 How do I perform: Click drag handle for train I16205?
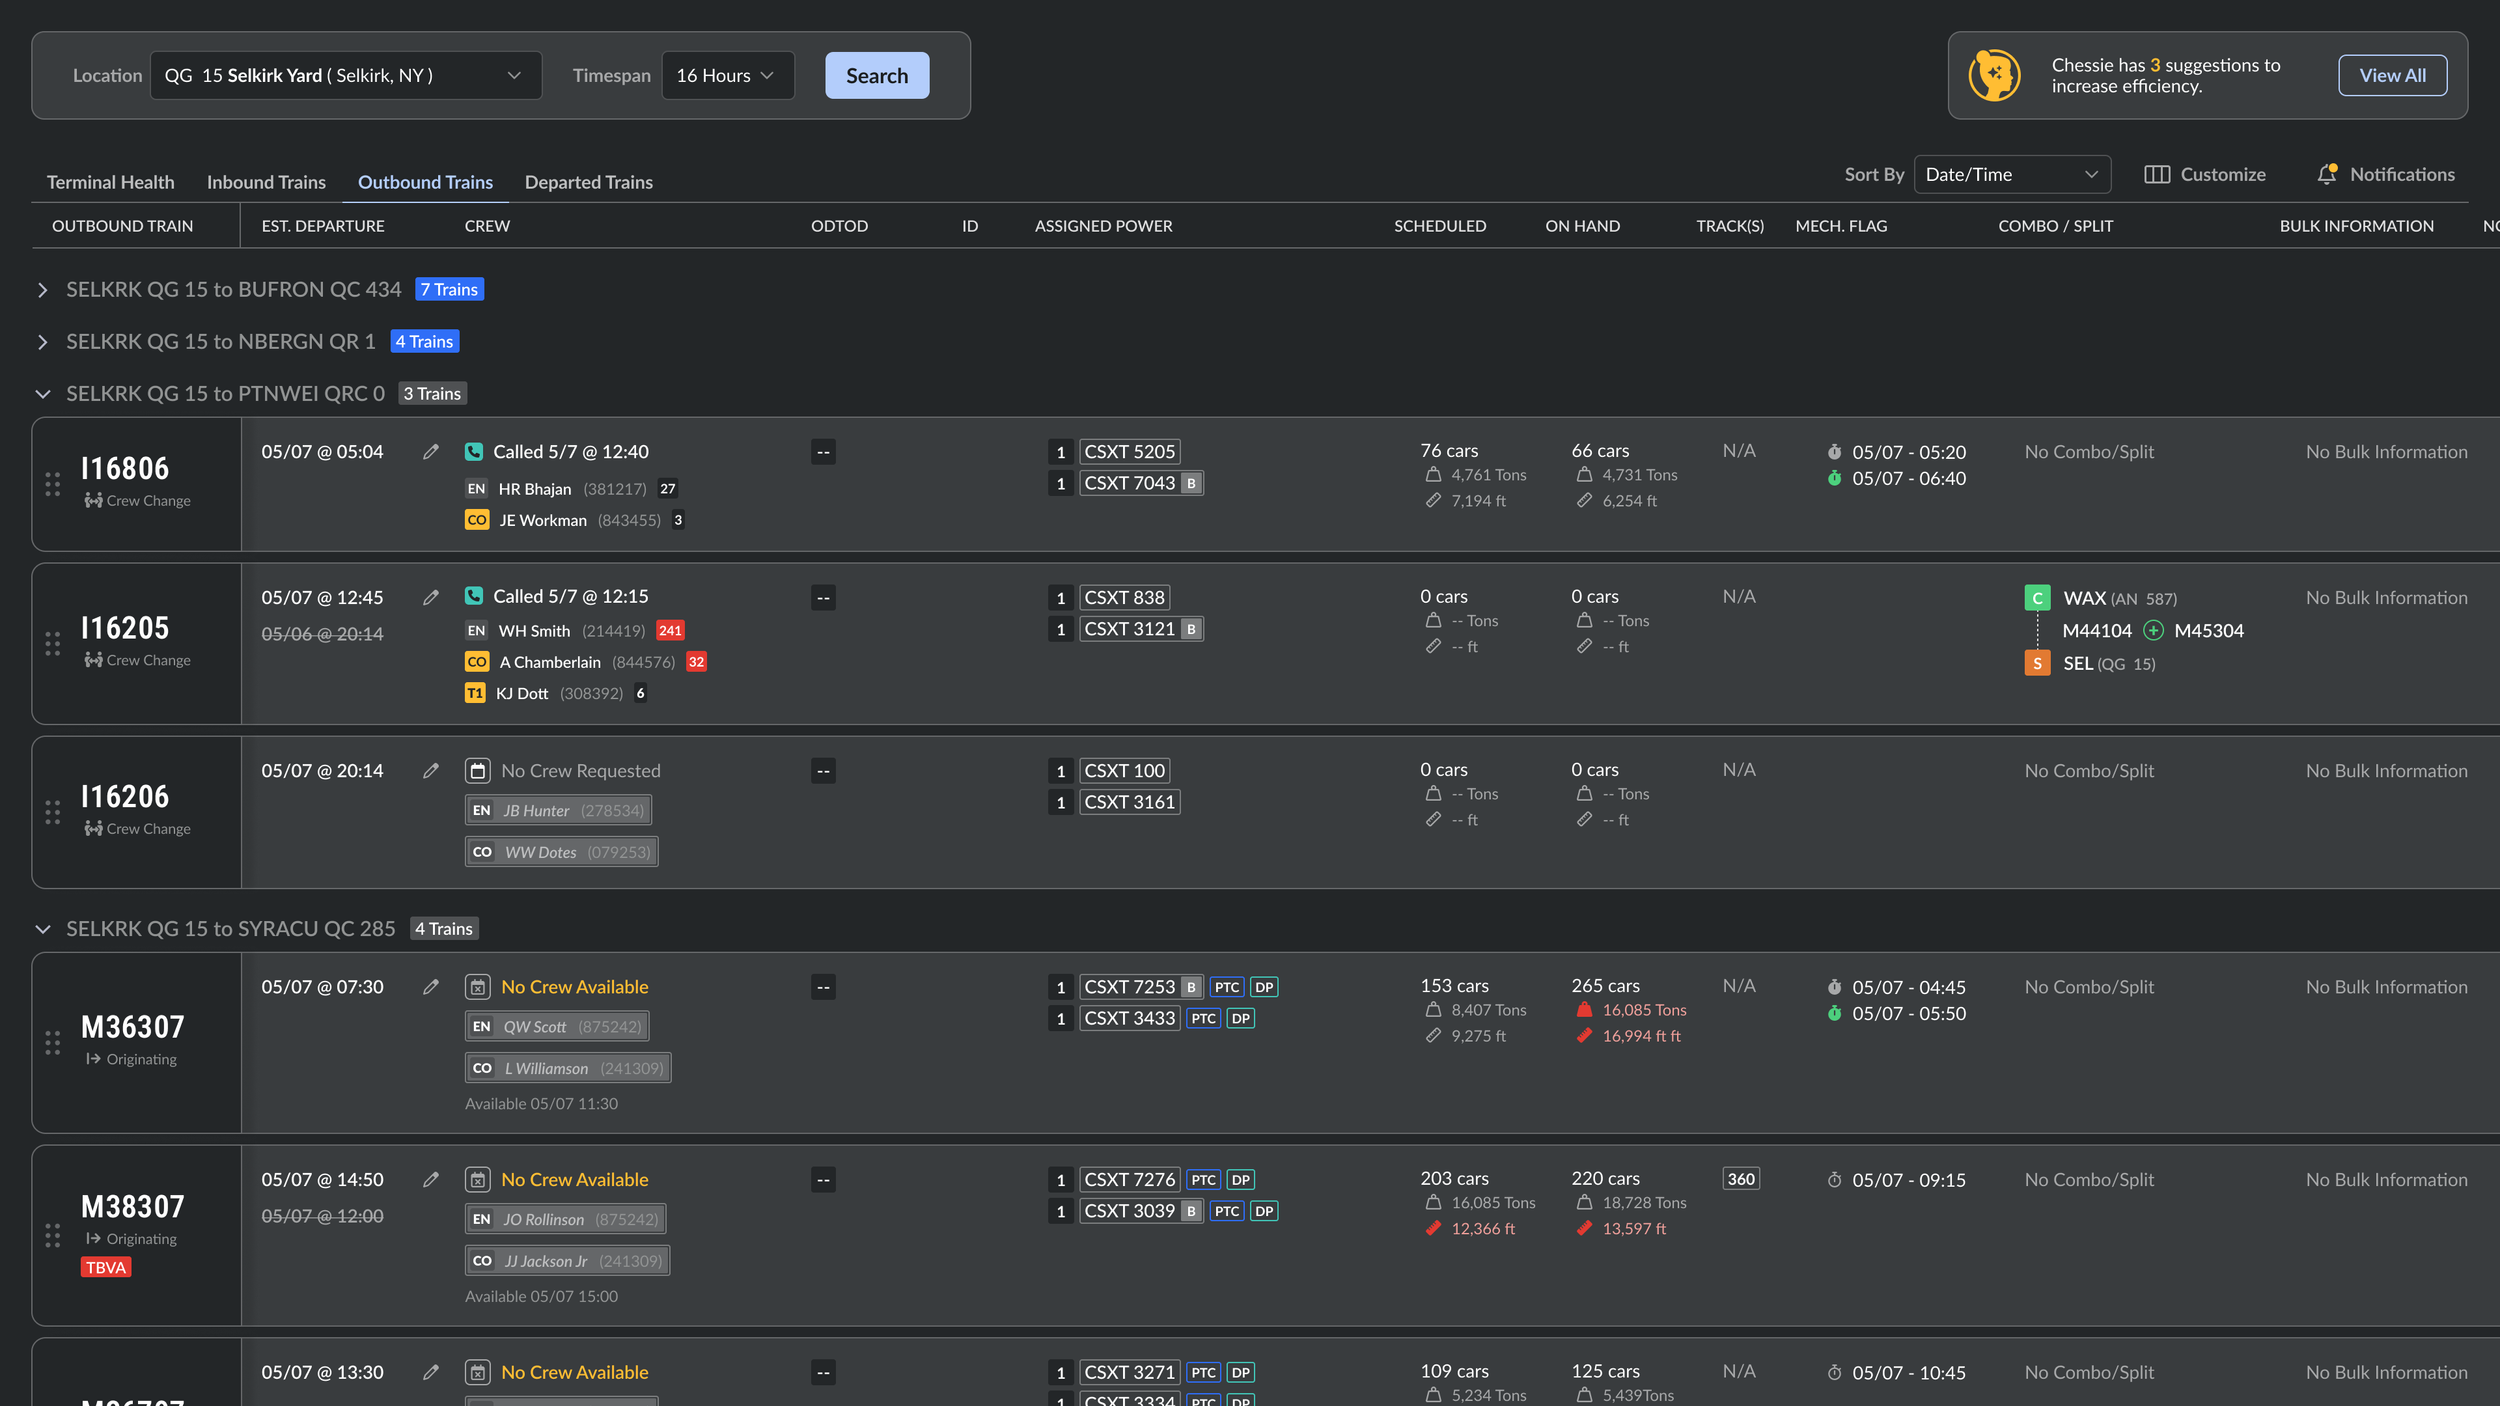click(x=53, y=644)
